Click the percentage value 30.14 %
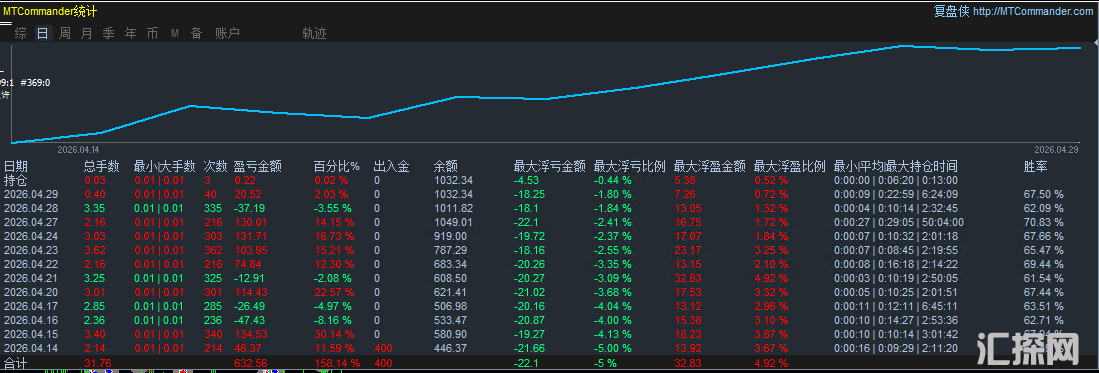The width and height of the screenshot is (1099, 373). [x=334, y=334]
